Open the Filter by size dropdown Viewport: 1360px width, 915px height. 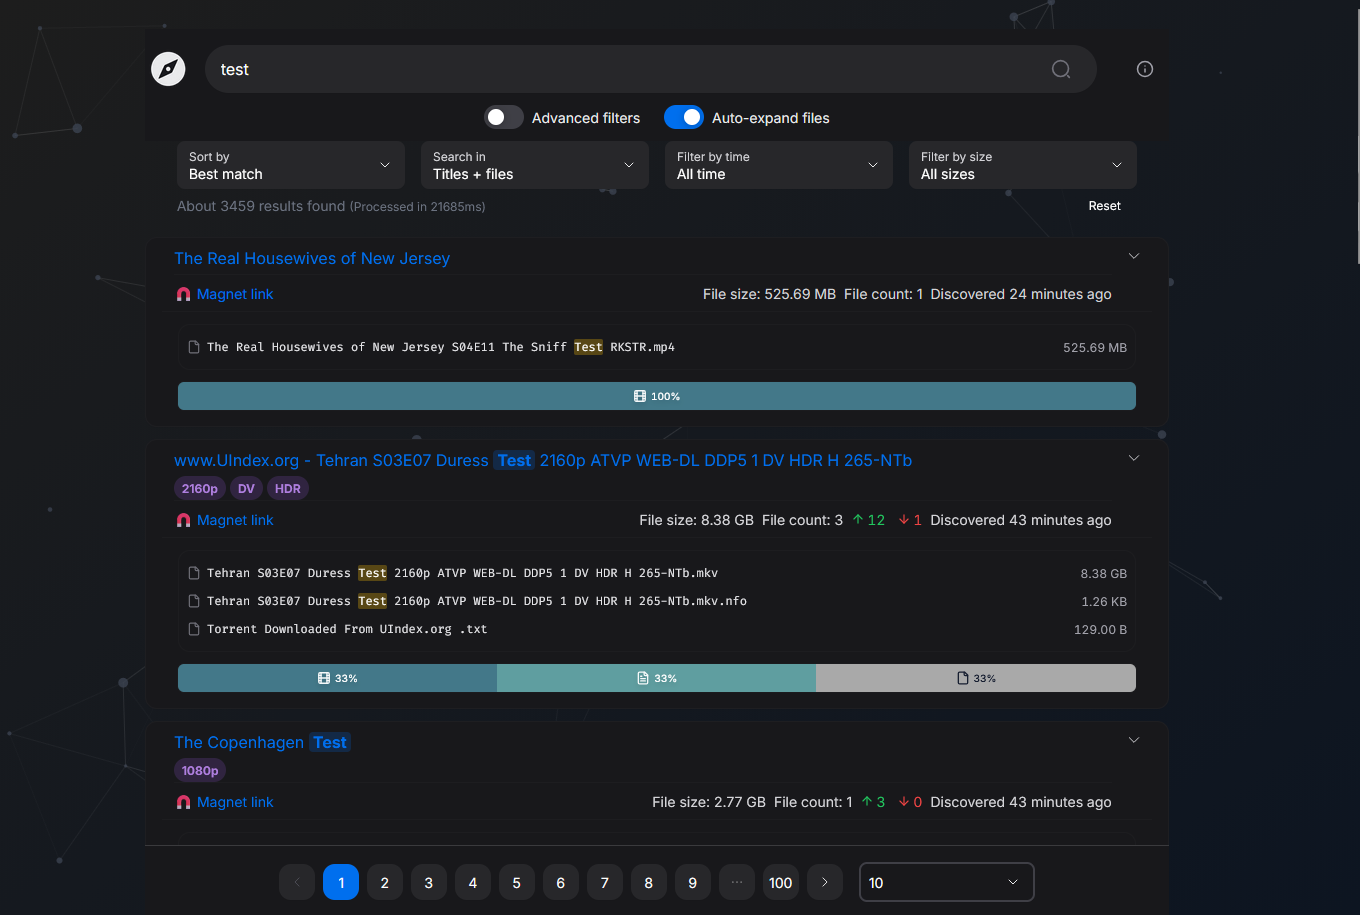tap(1023, 165)
